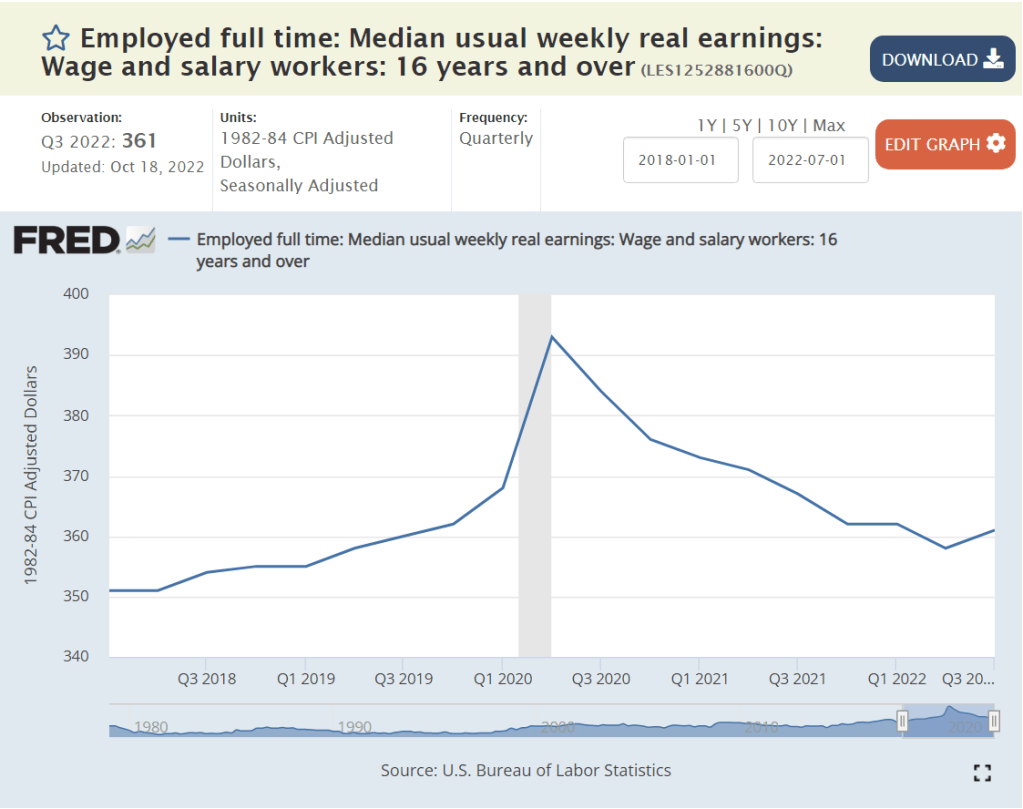
Task: Click the end date field 2022-07-01
Action: point(810,161)
